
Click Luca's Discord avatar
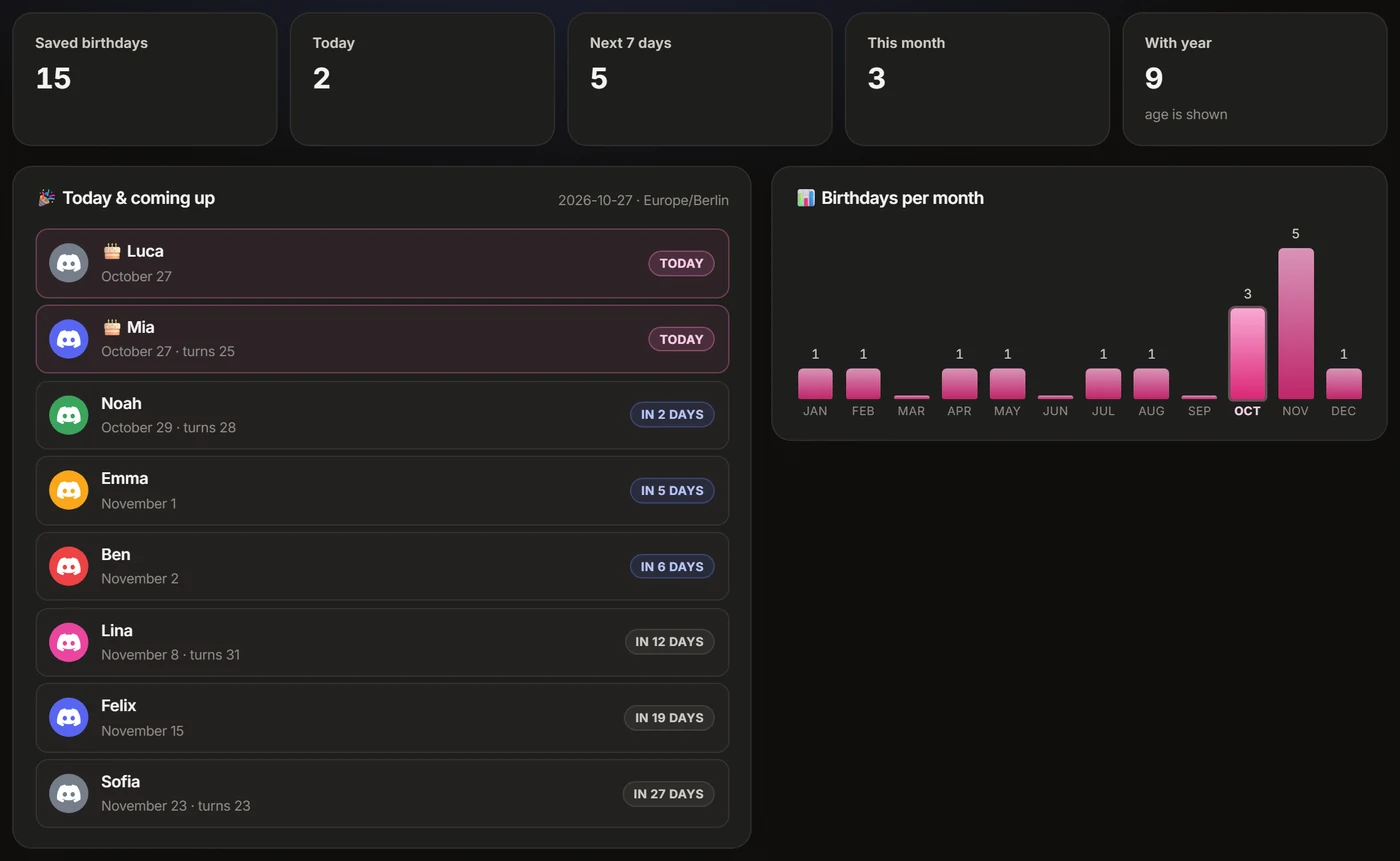click(x=69, y=263)
